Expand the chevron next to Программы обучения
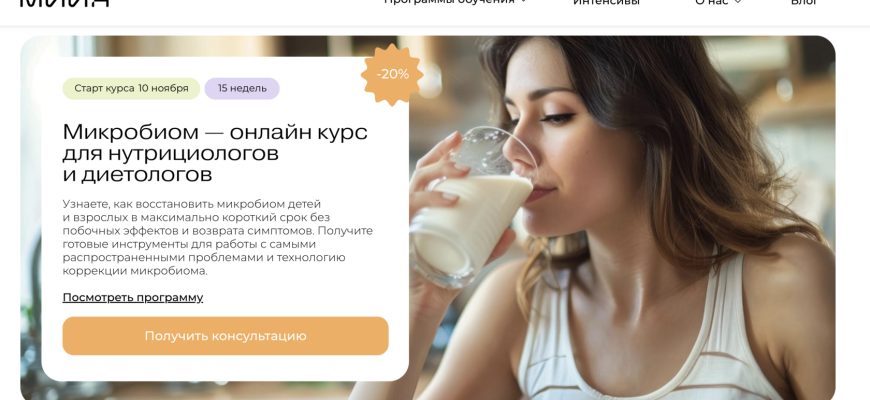 tap(523, 2)
